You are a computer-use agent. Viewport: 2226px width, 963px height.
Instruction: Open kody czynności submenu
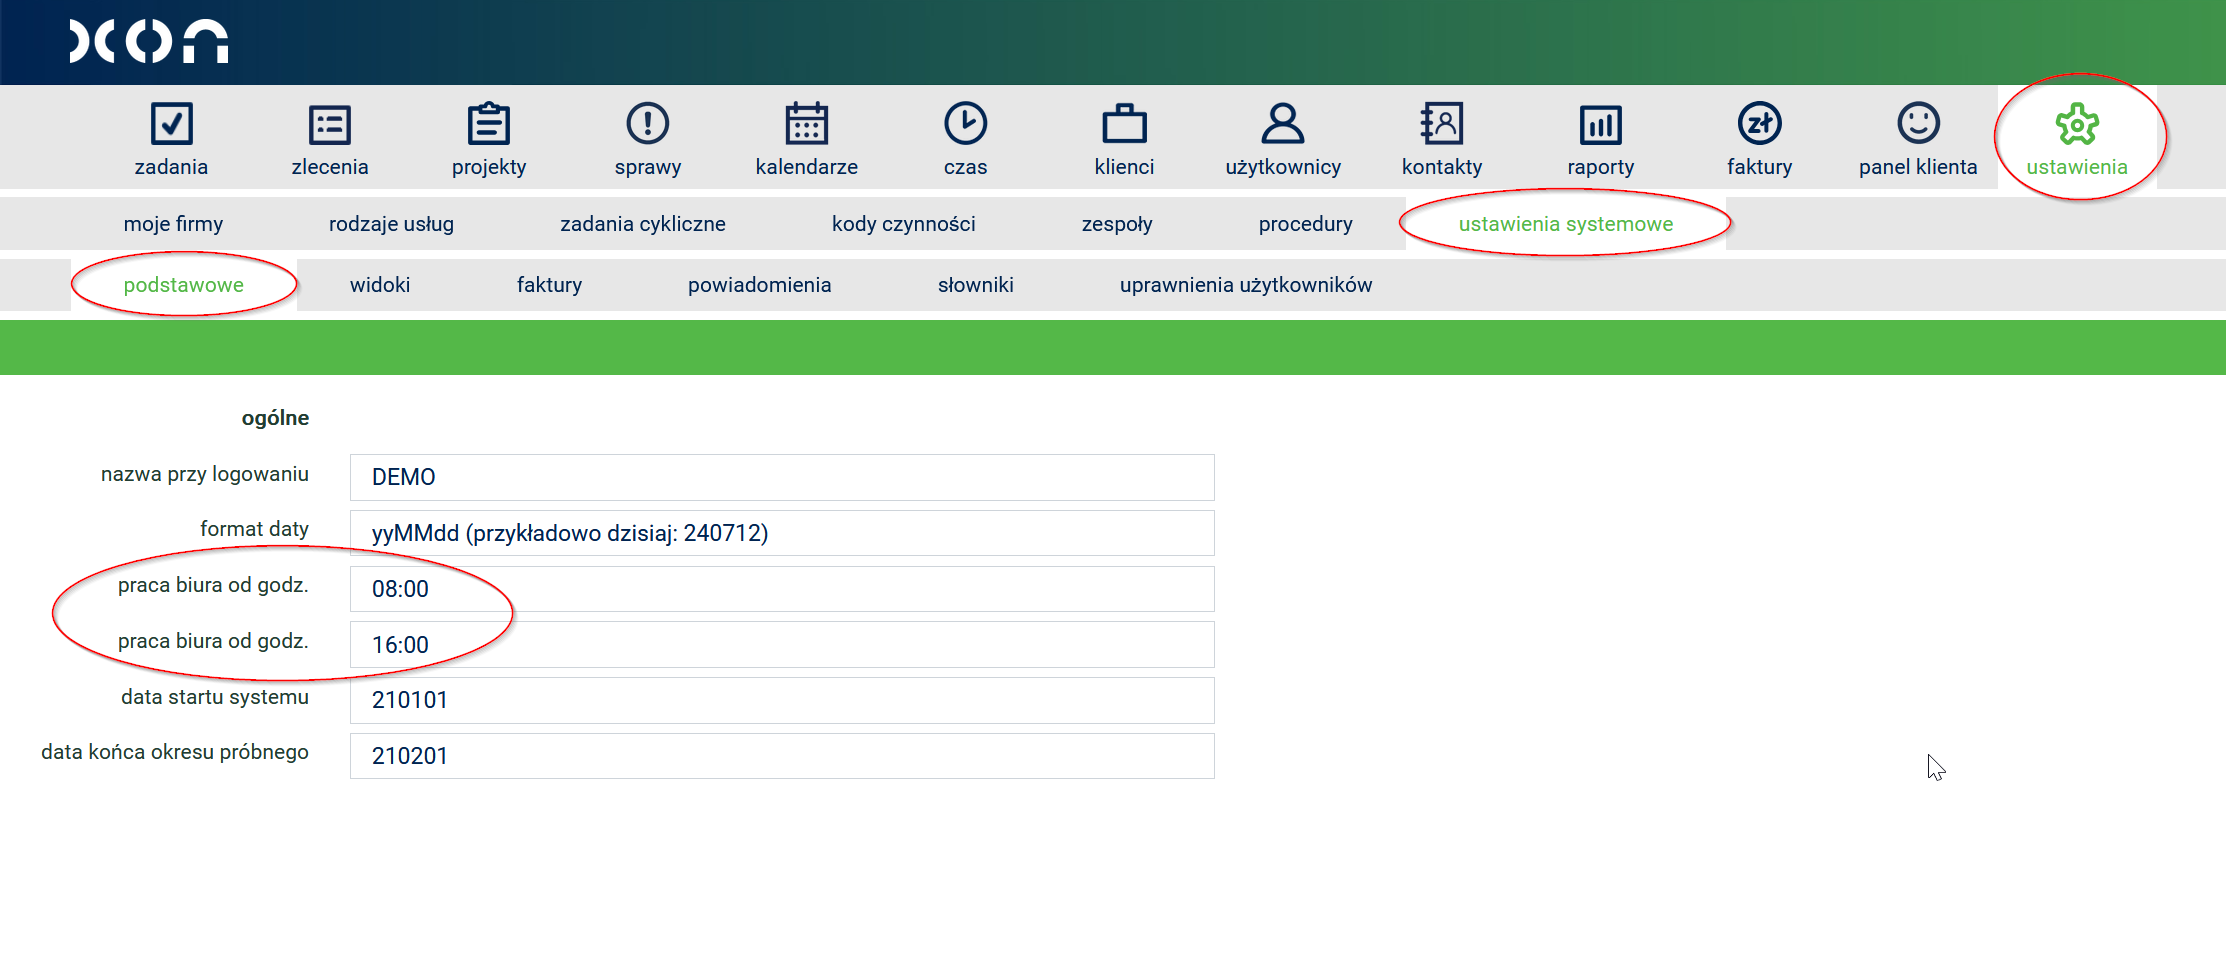click(x=904, y=224)
